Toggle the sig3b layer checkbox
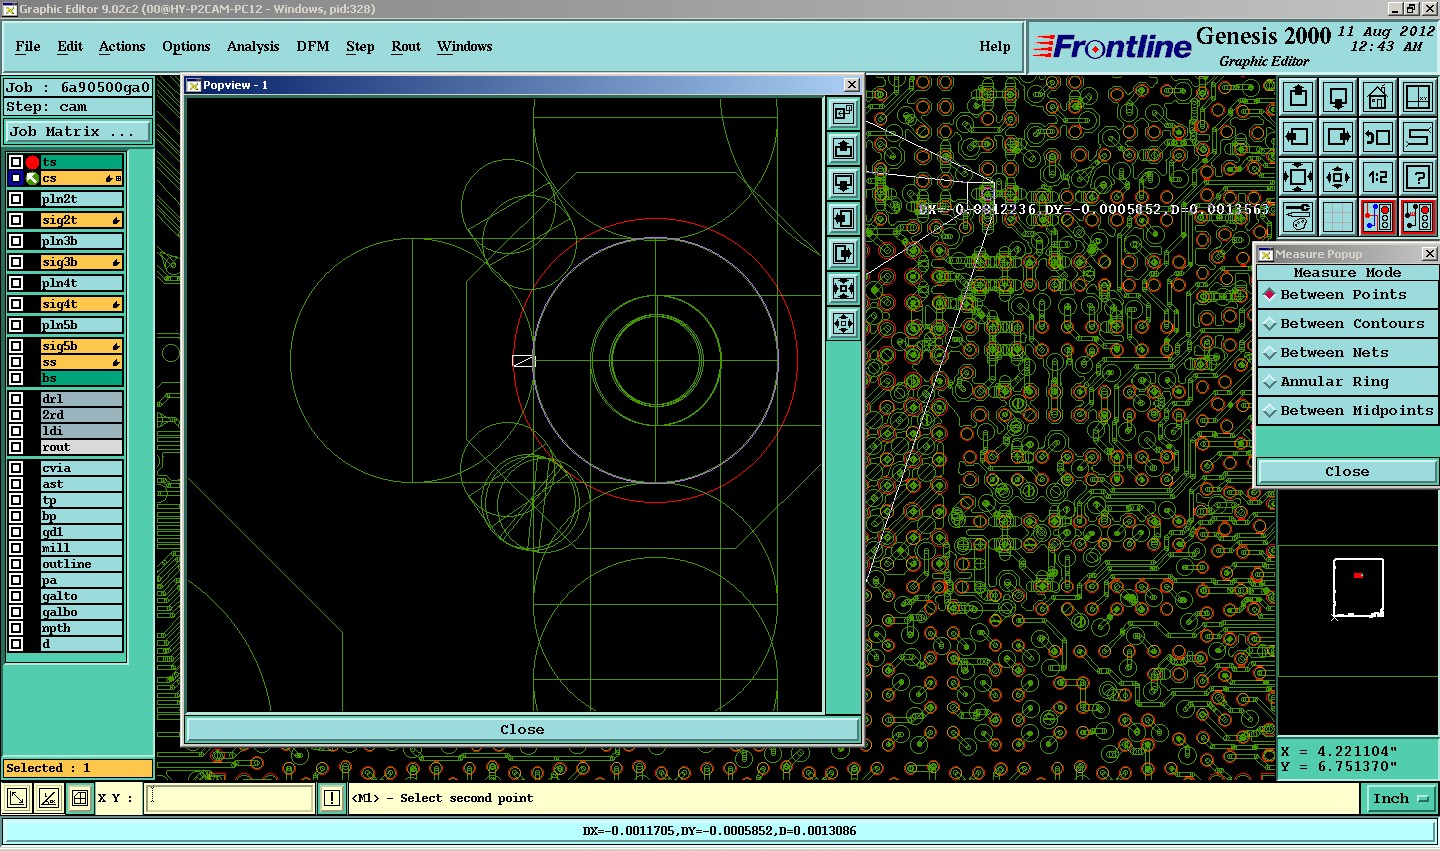The height and width of the screenshot is (851, 1440). [16, 262]
